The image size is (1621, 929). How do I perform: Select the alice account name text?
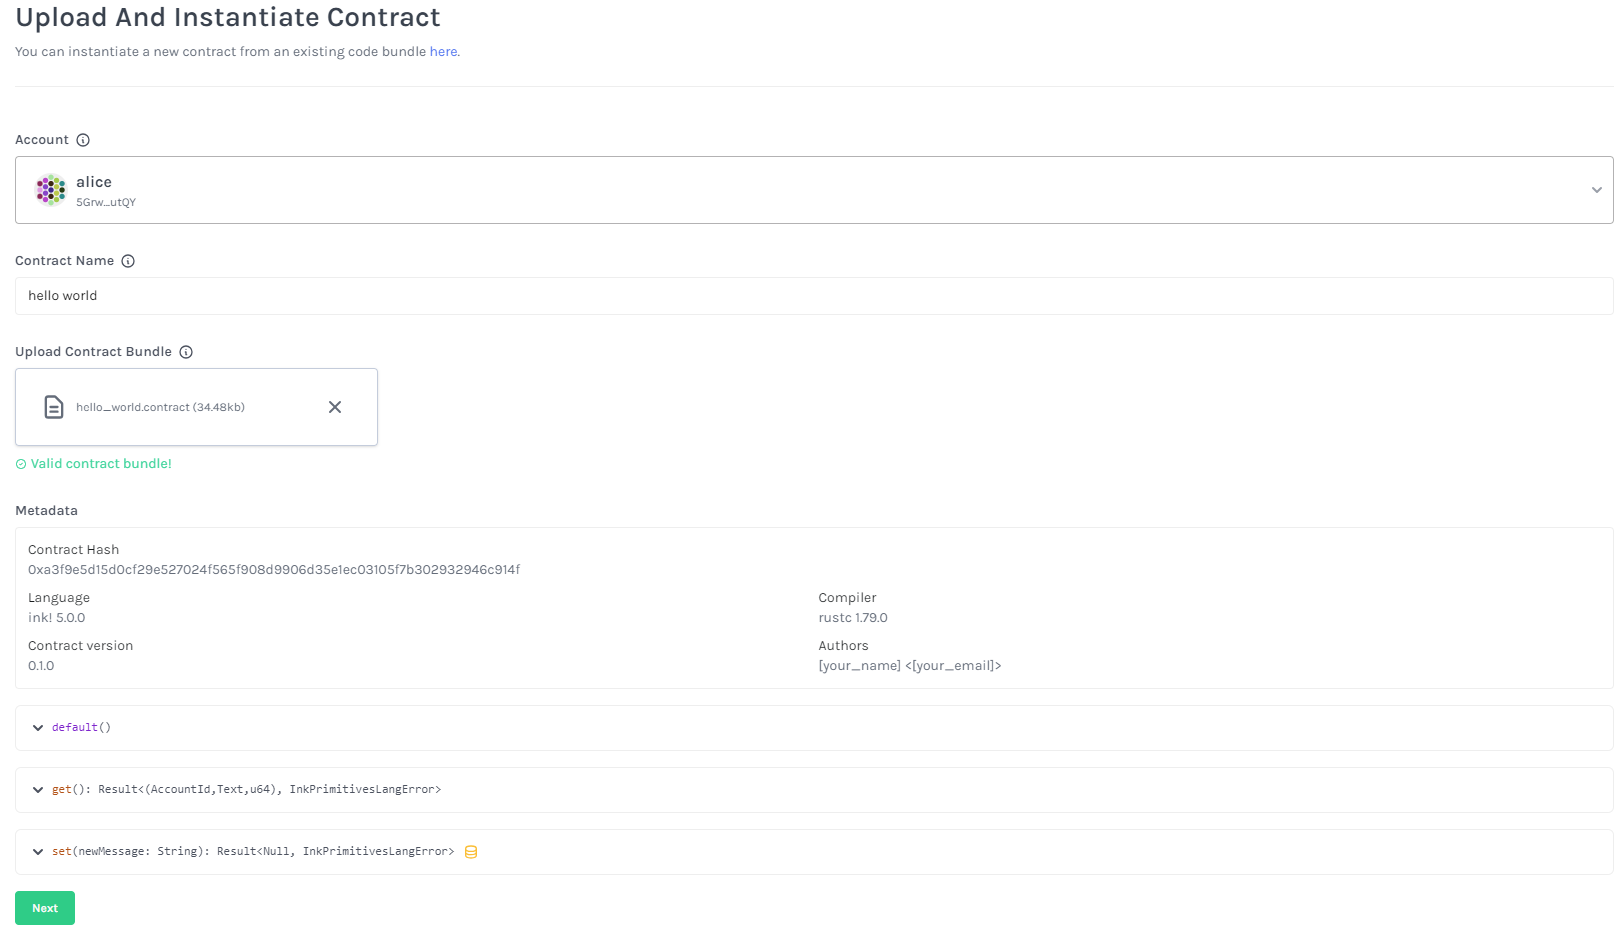pos(94,182)
